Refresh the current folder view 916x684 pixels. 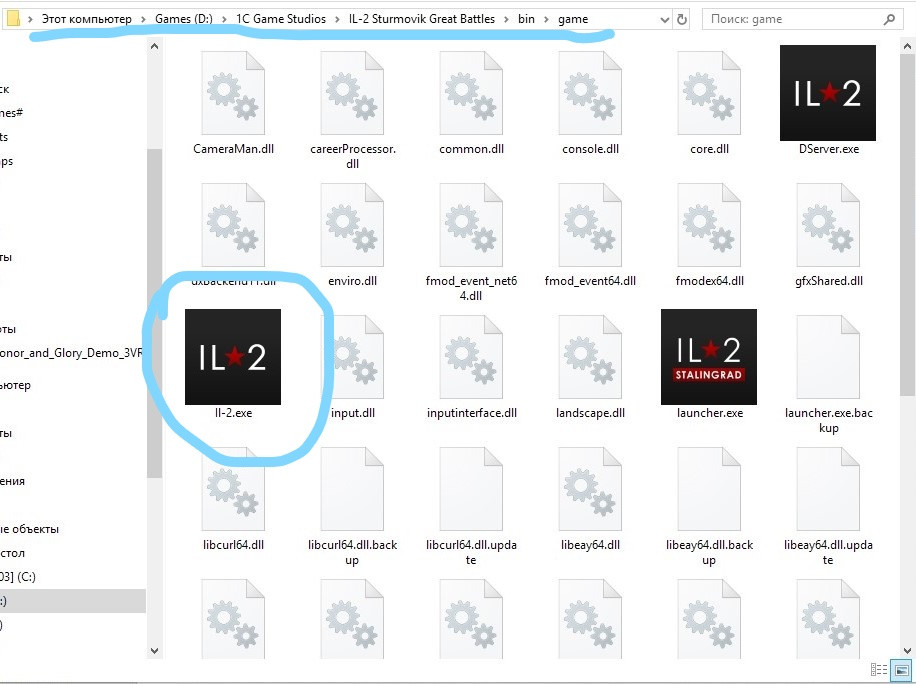pyautogui.click(x=681, y=19)
